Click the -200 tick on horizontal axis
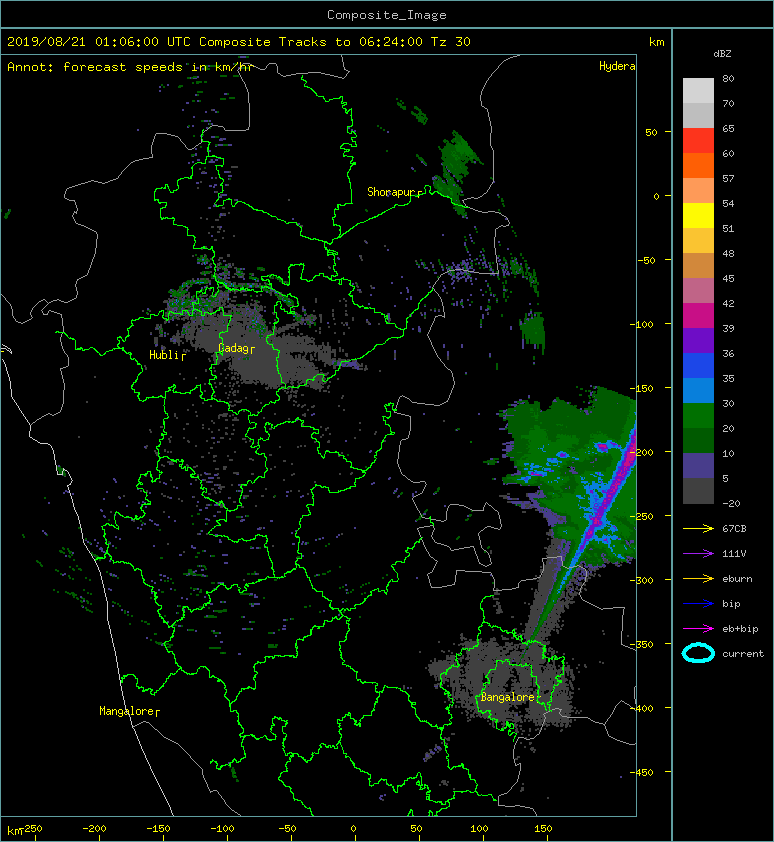 pyautogui.click(x=94, y=829)
